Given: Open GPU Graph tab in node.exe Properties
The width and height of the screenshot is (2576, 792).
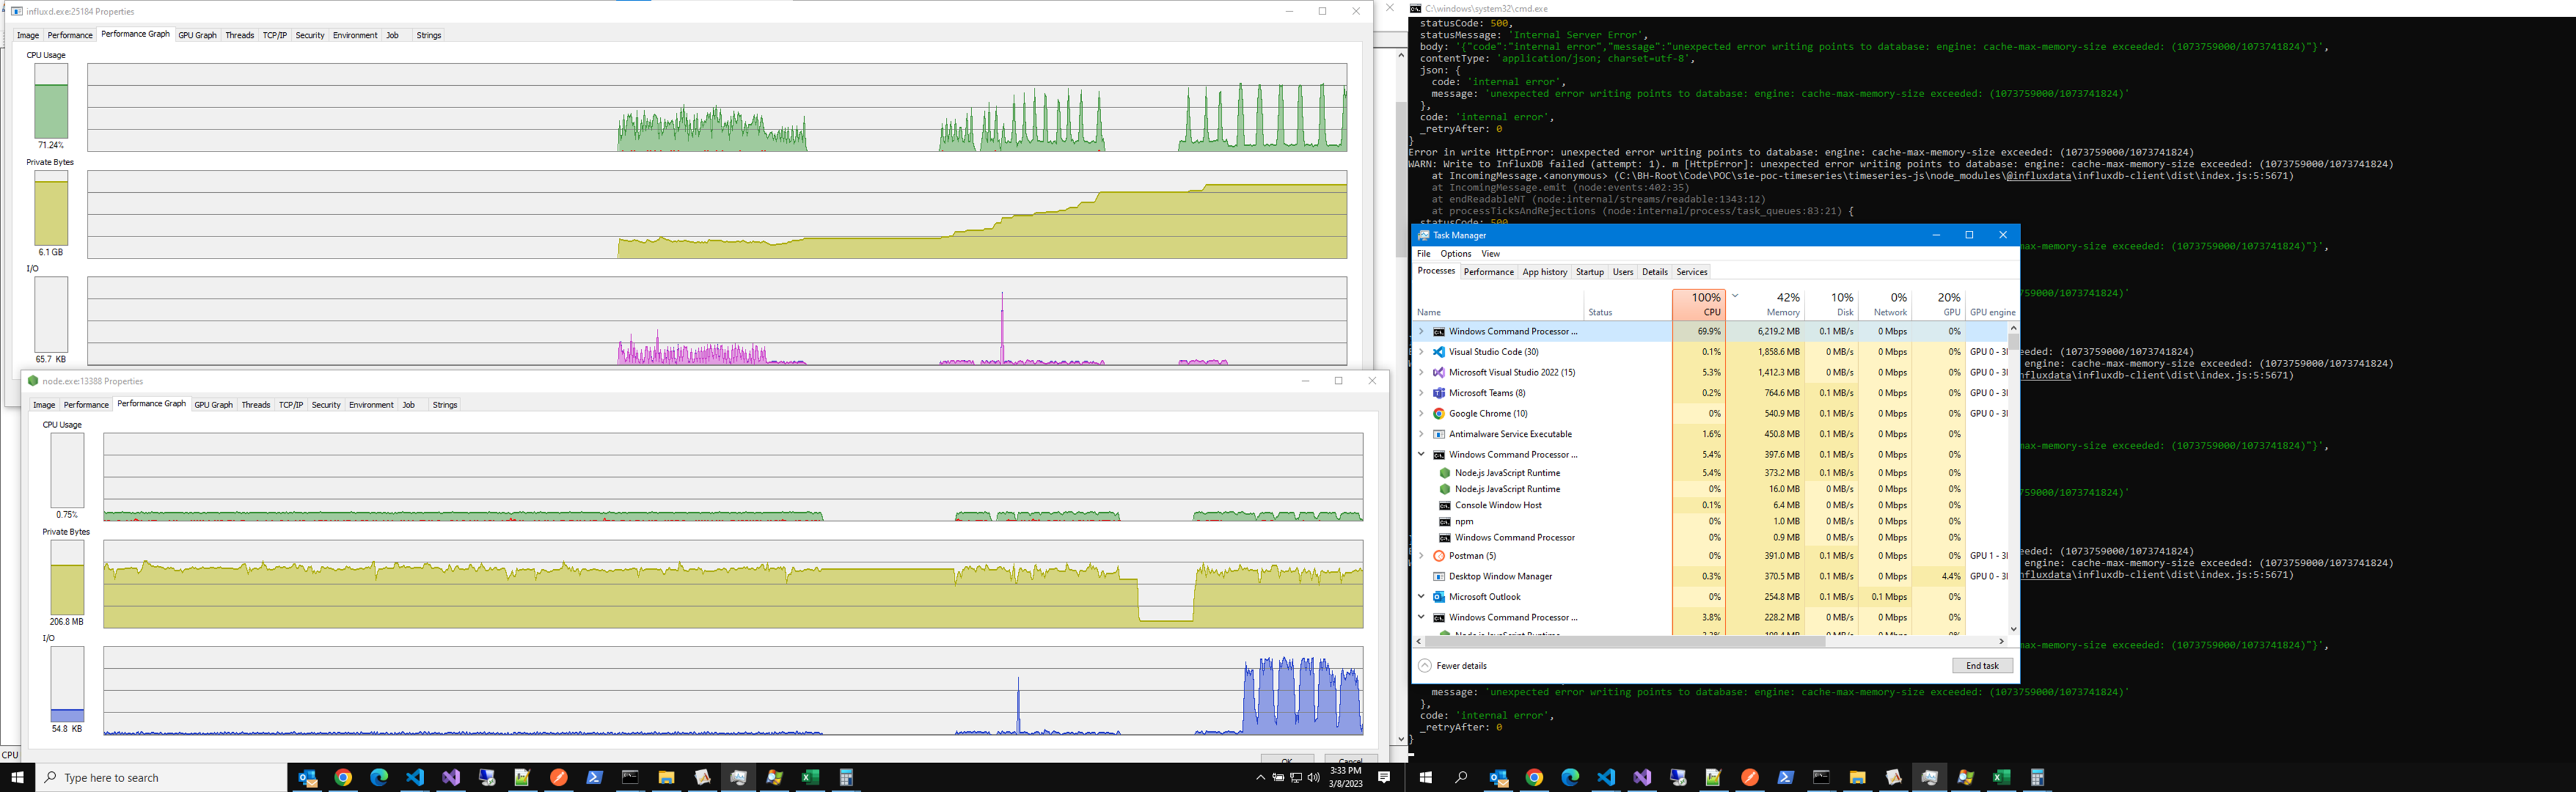Looking at the screenshot, I should pos(213,405).
